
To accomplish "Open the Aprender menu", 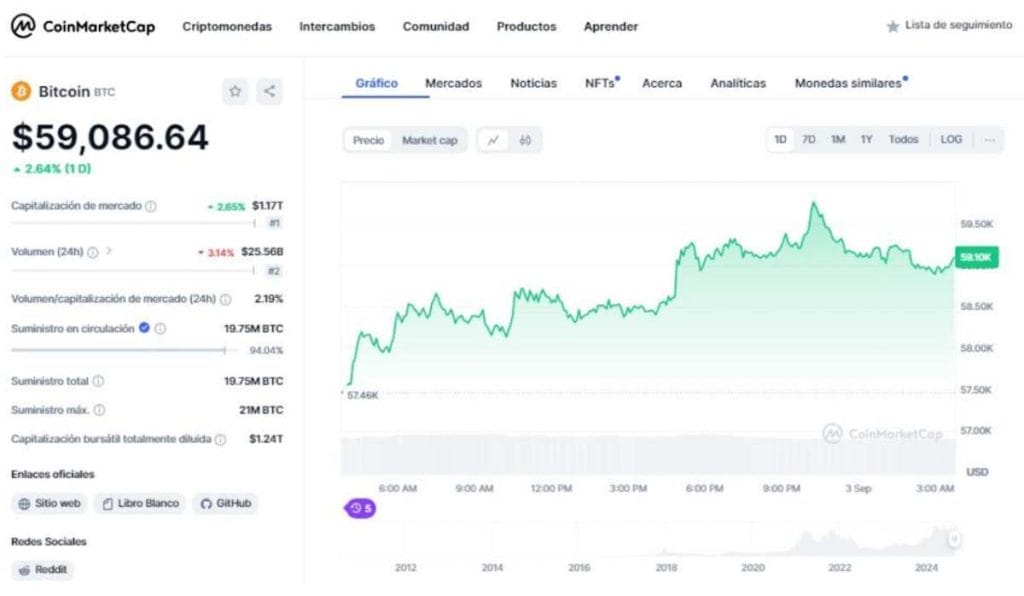I will 611,27.
